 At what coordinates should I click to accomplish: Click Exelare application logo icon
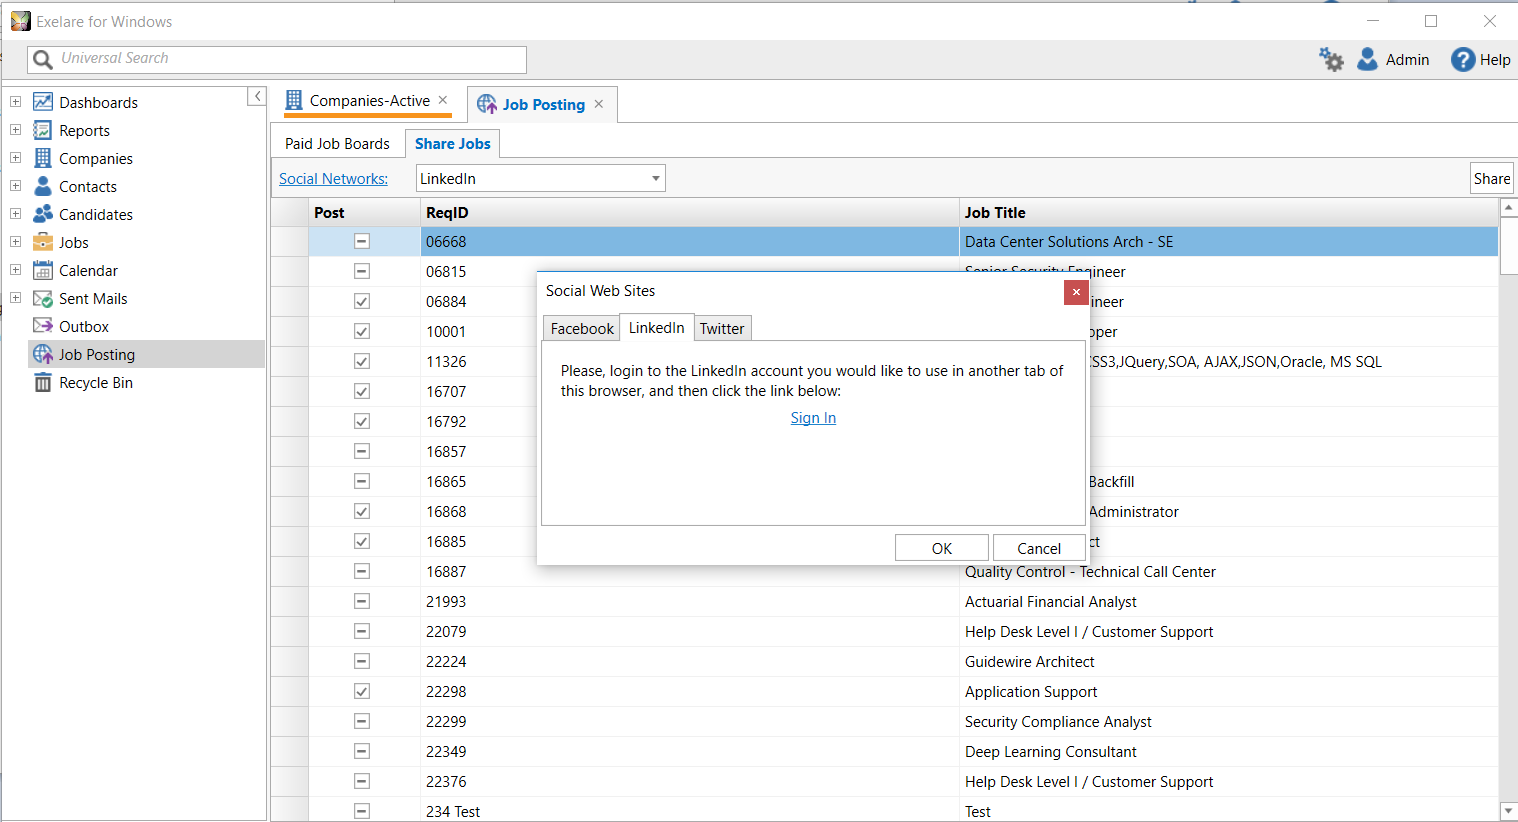click(x=20, y=21)
